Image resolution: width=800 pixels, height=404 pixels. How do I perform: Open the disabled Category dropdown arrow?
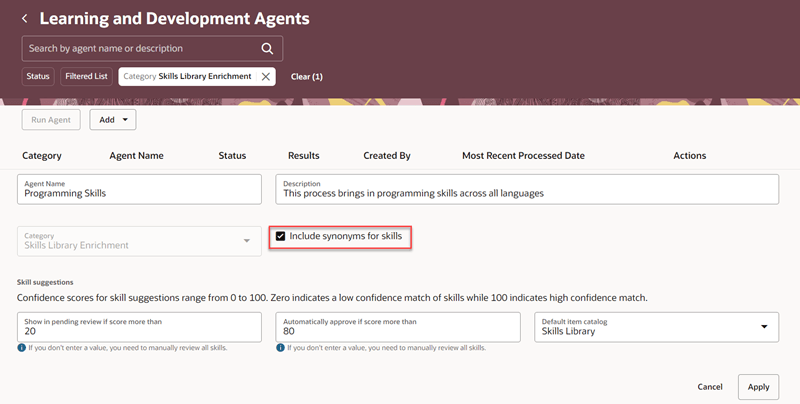[x=247, y=241]
